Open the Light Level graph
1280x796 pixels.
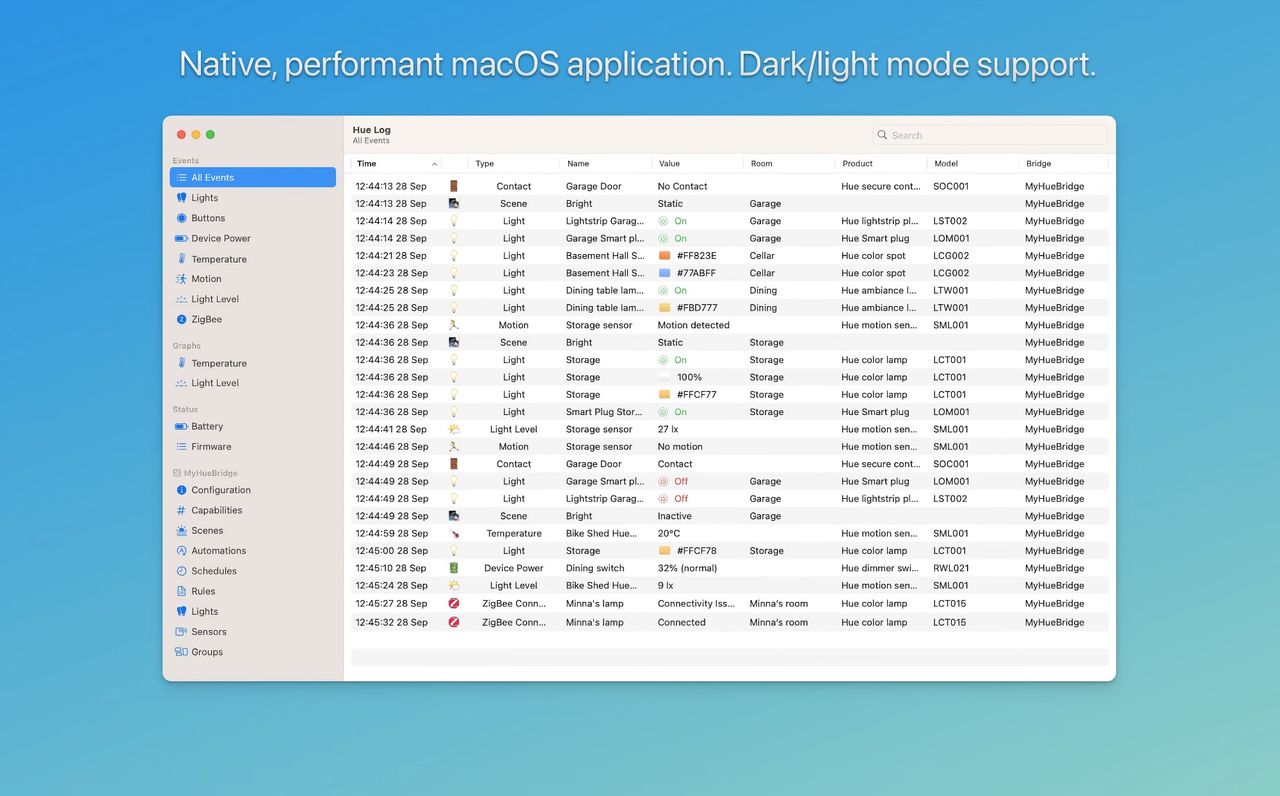click(x=214, y=383)
